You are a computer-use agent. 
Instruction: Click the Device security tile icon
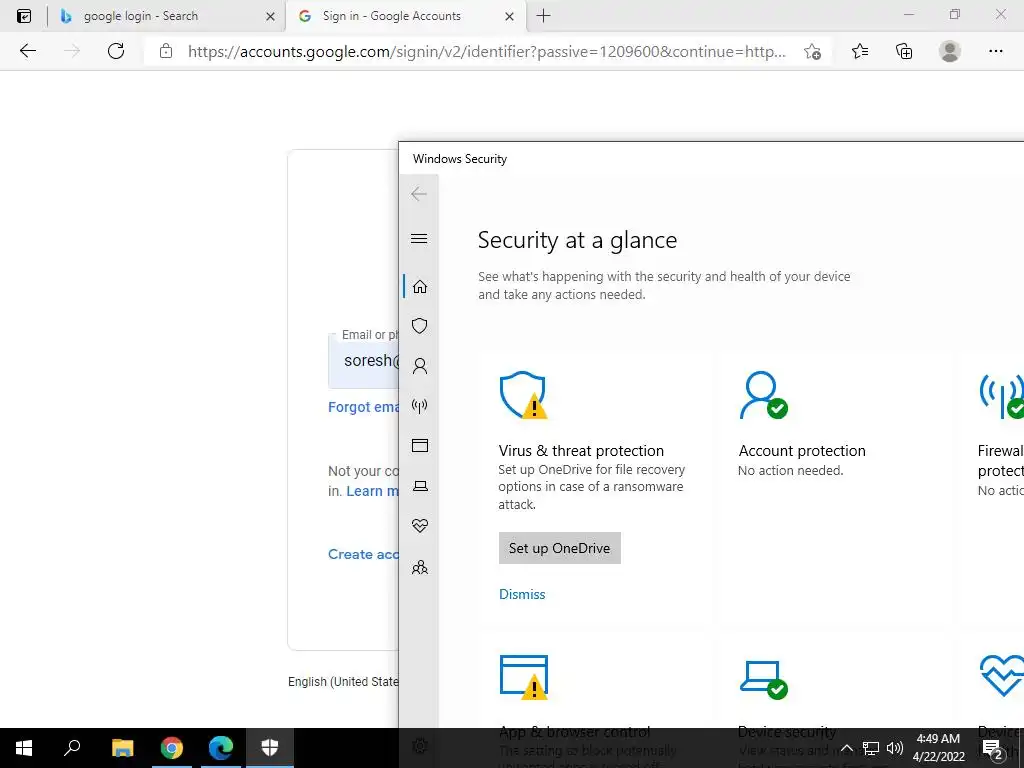point(763,679)
